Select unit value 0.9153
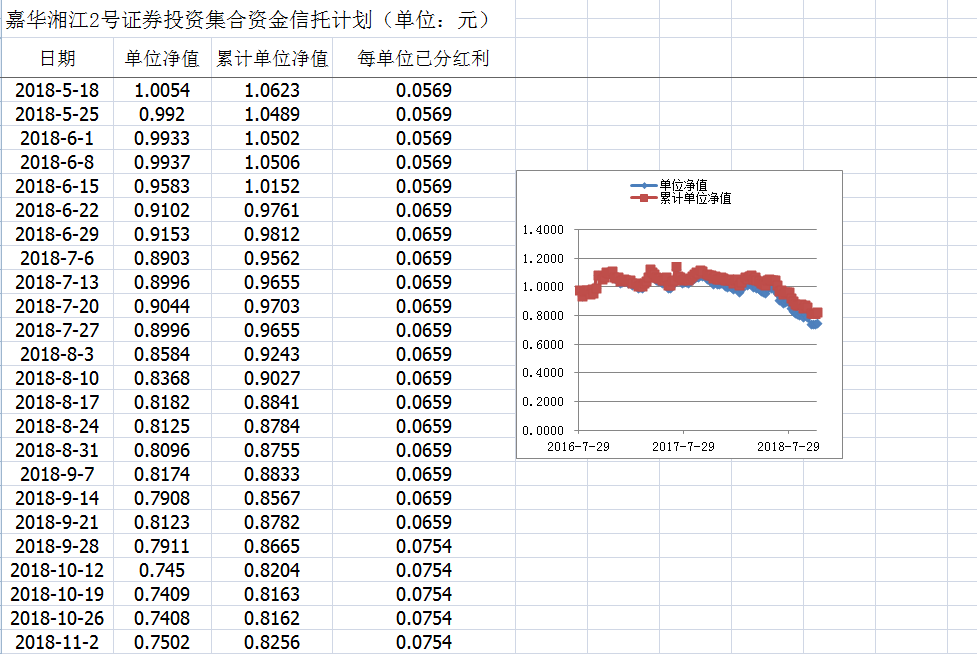 (x=162, y=234)
